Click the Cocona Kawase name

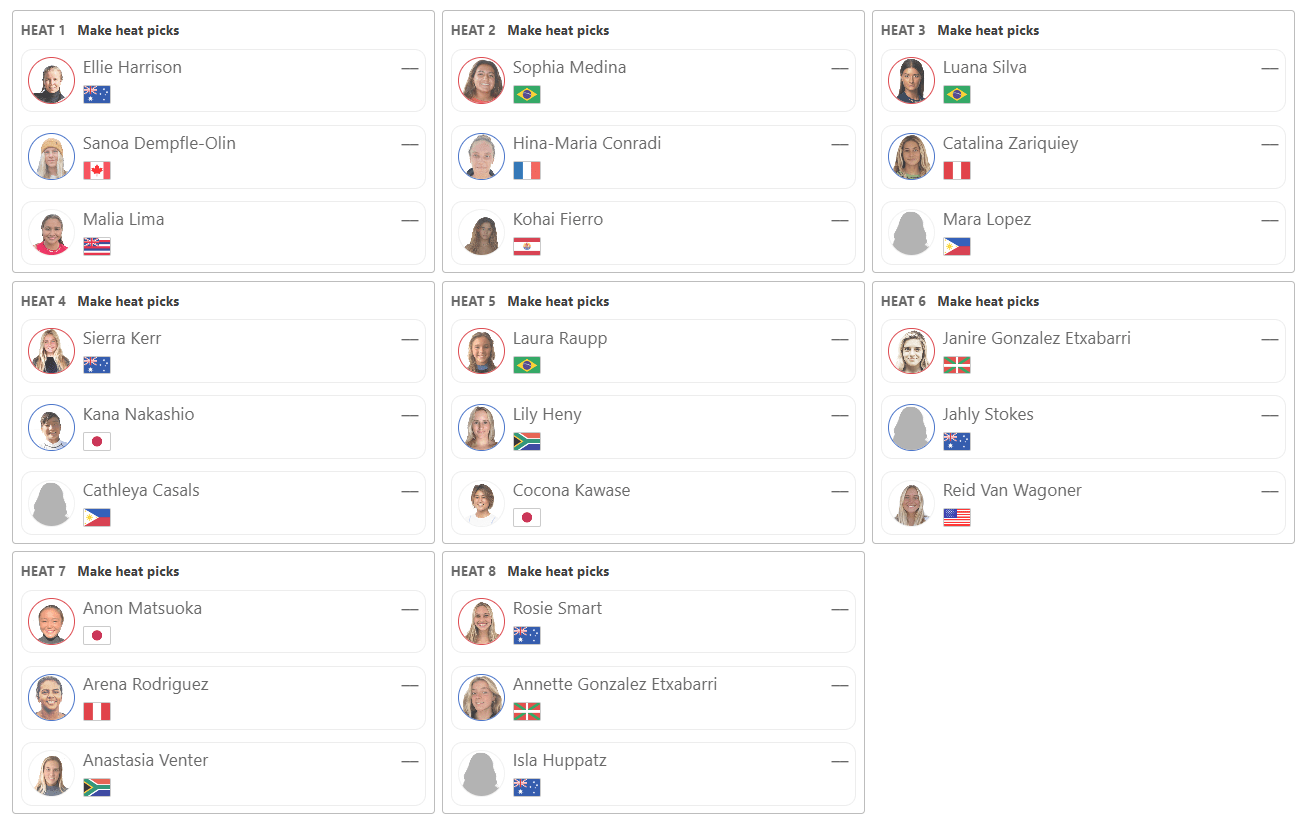point(571,490)
